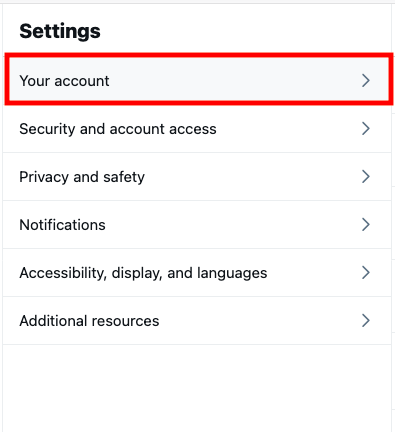Open the Additional resources section

[197, 321]
